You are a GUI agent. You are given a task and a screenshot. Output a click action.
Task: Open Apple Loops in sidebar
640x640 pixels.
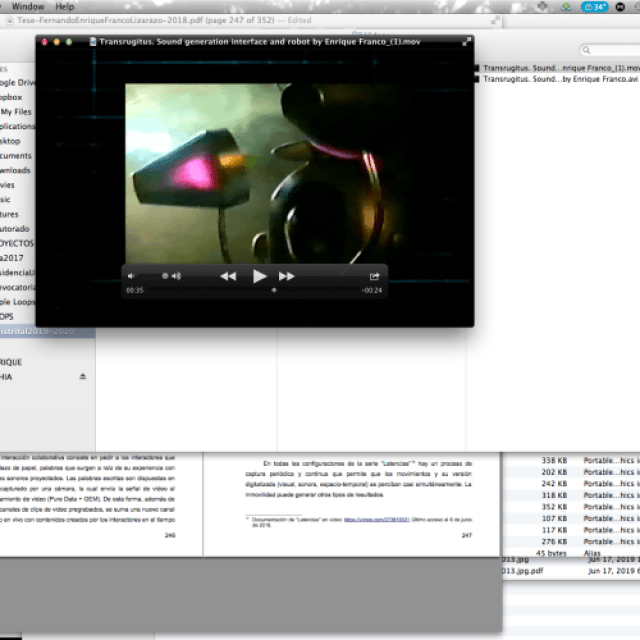(x=18, y=302)
